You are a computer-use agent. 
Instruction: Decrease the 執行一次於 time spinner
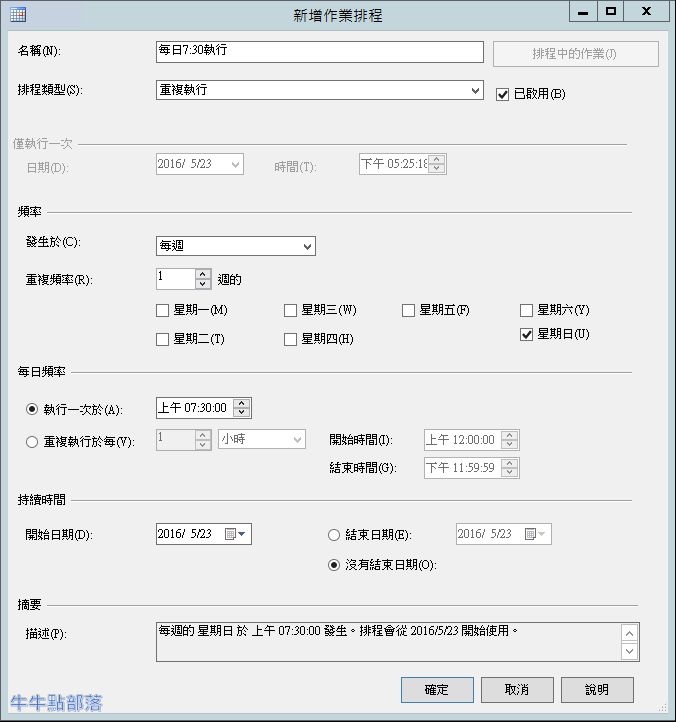click(241, 412)
